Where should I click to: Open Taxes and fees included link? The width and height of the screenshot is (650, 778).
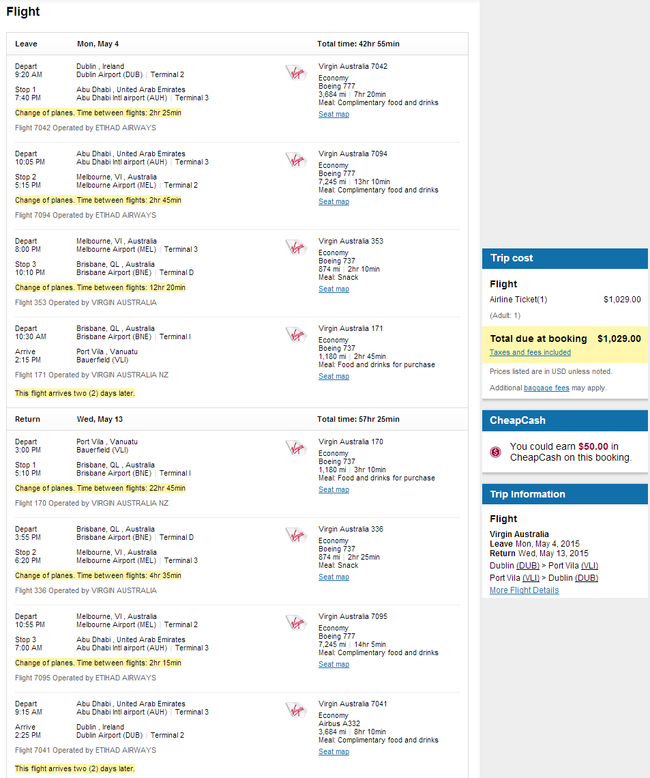coord(530,352)
